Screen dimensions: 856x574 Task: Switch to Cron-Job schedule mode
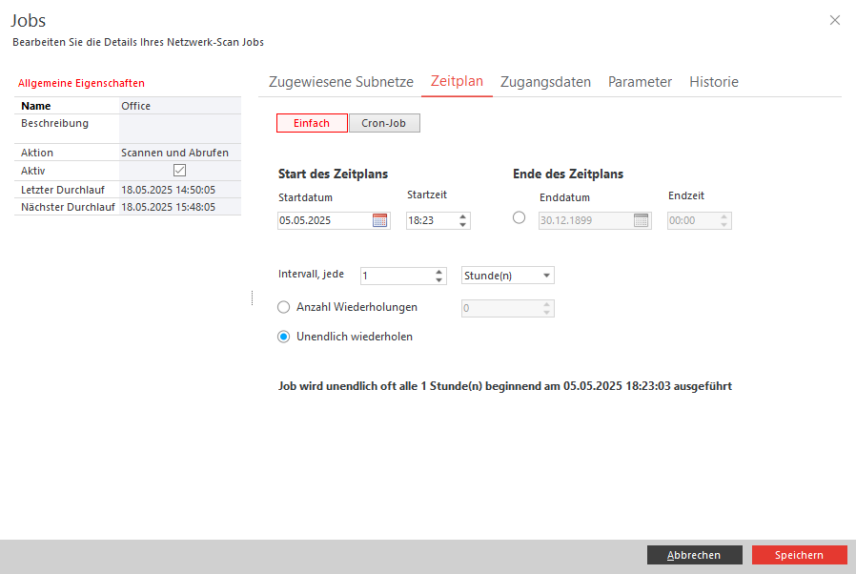coord(384,123)
